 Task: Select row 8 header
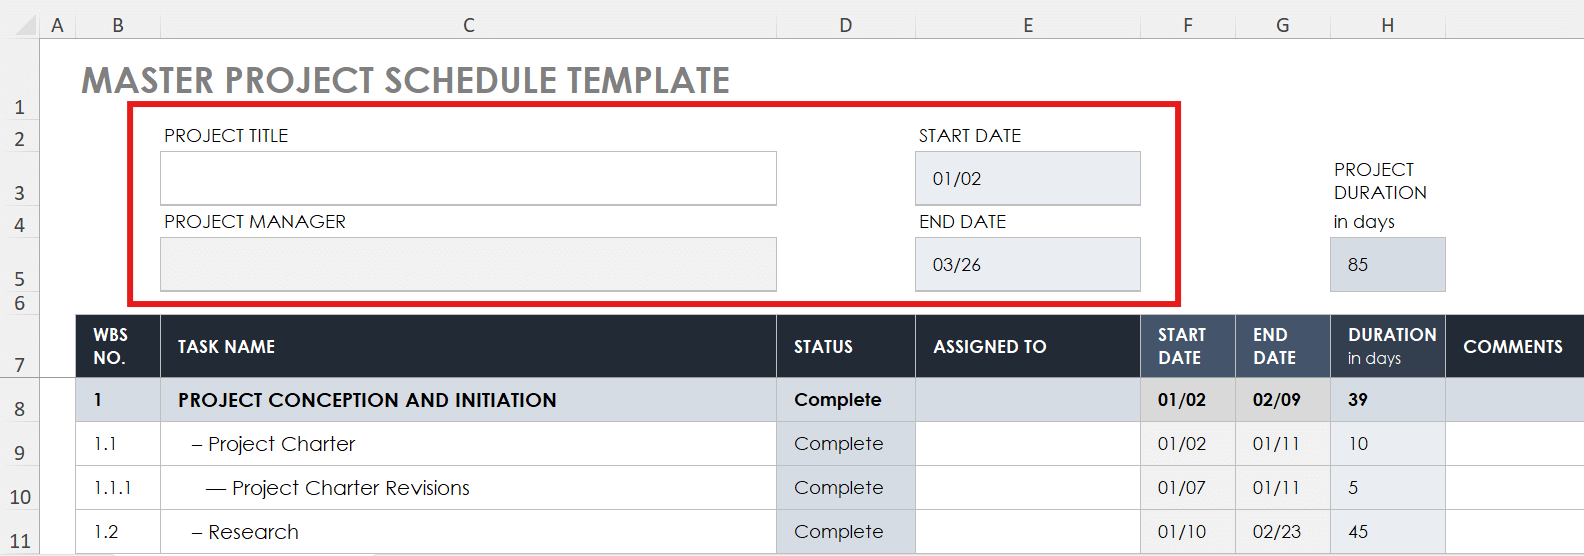point(19,408)
